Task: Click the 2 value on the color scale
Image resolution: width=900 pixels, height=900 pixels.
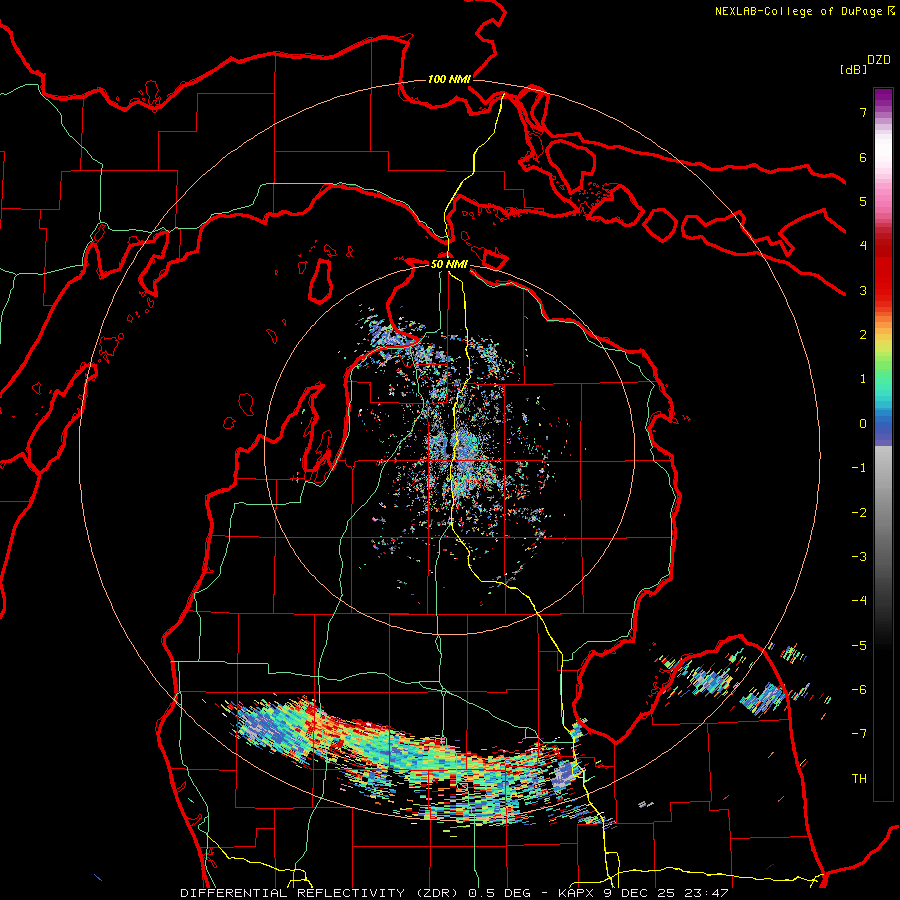Action: pos(863,335)
